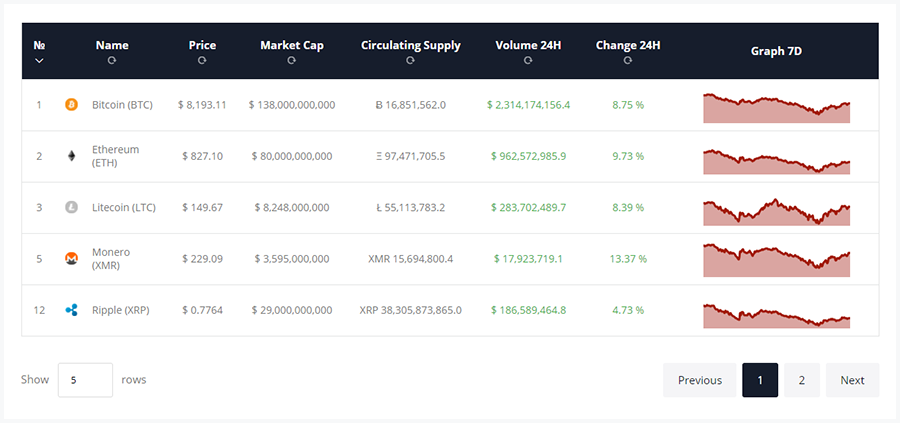Focus the Show rows number input
The width and height of the screenshot is (900, 423).
(85, 380)
